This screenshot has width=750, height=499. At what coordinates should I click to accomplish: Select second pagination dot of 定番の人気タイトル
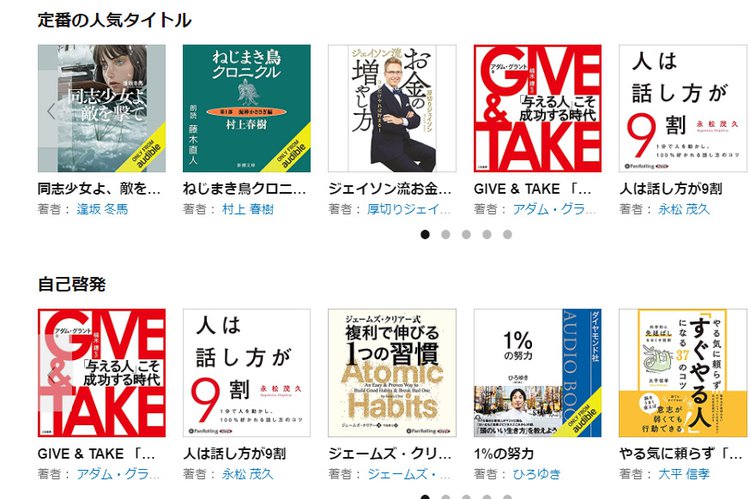pos(445,234)
